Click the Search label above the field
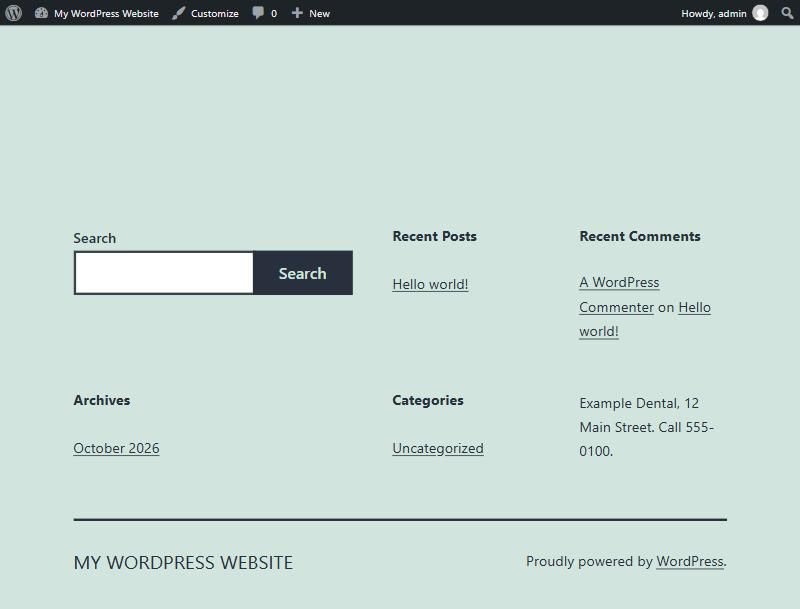Image resolution: width=800 pixels, height=609 pixels. coord(94,238)
